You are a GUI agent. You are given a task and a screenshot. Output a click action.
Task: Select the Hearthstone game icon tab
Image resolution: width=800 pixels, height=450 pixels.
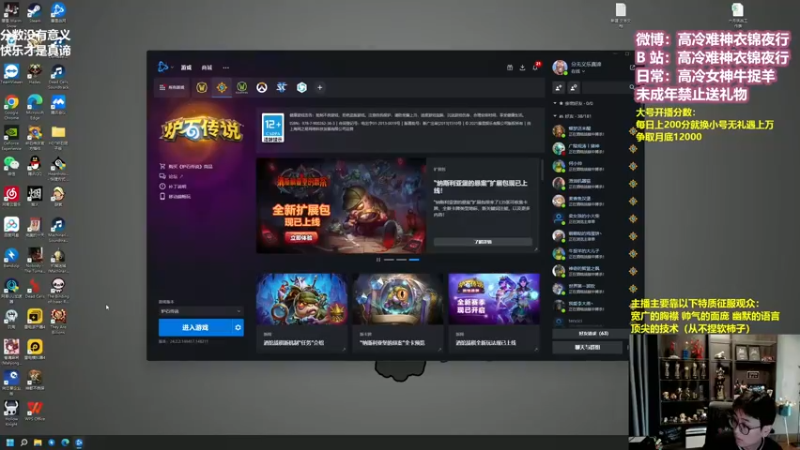221,87
